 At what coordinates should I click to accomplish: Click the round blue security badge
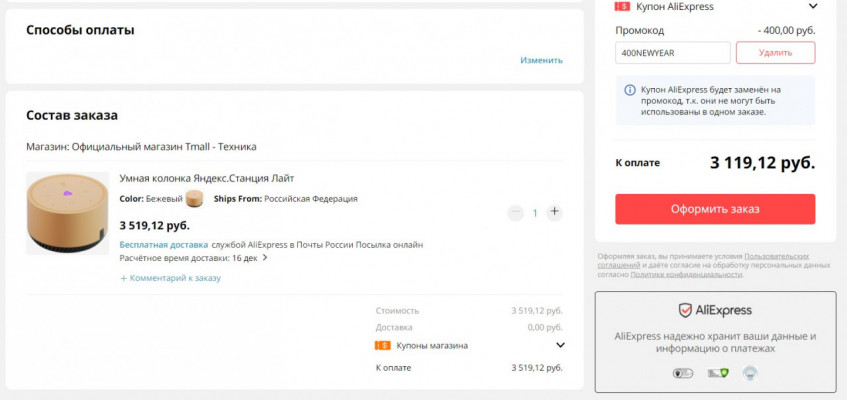pyautogui.click(x=750, y=373)
